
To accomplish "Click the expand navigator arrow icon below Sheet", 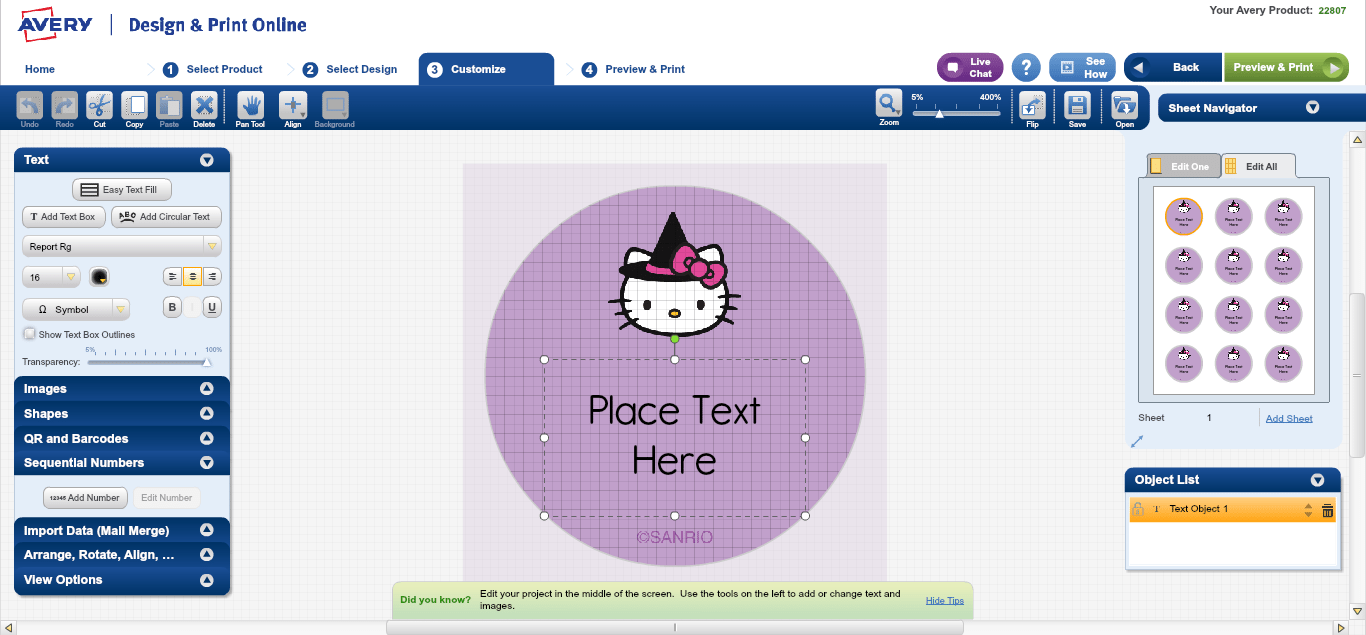I will (x=1137, y=441).
